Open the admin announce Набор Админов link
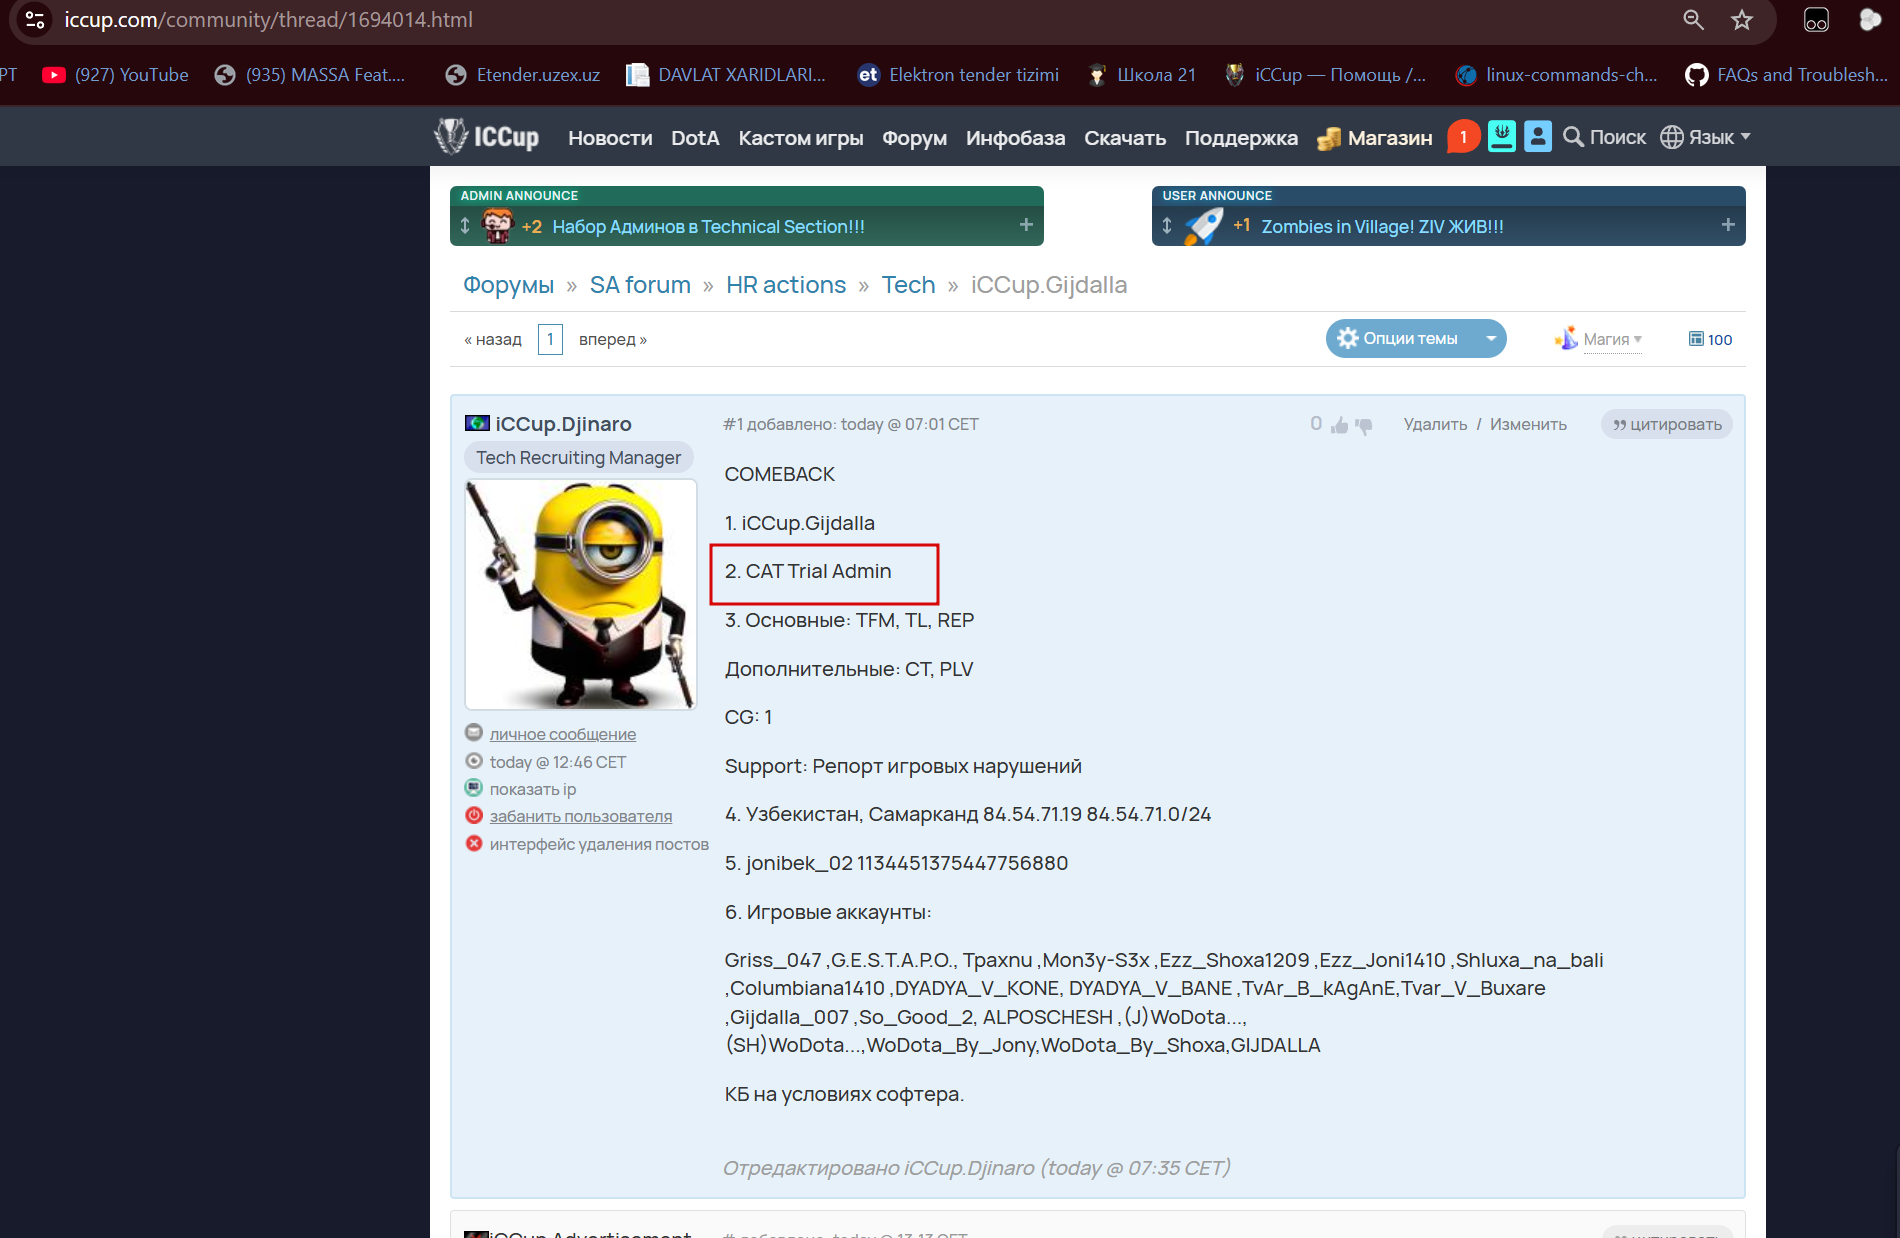The width and height of the screenshot is (1900, 1238). pyautogui.click(x=708, y=227)
